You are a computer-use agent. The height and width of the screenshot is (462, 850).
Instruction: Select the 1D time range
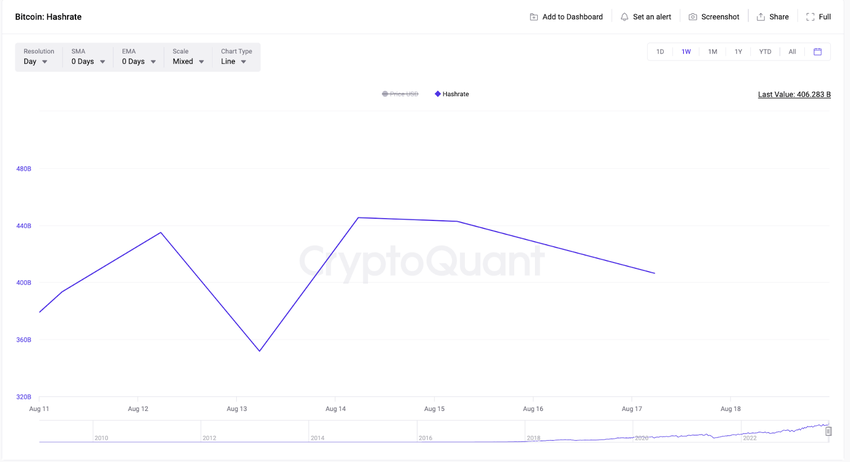pos(660,52)
